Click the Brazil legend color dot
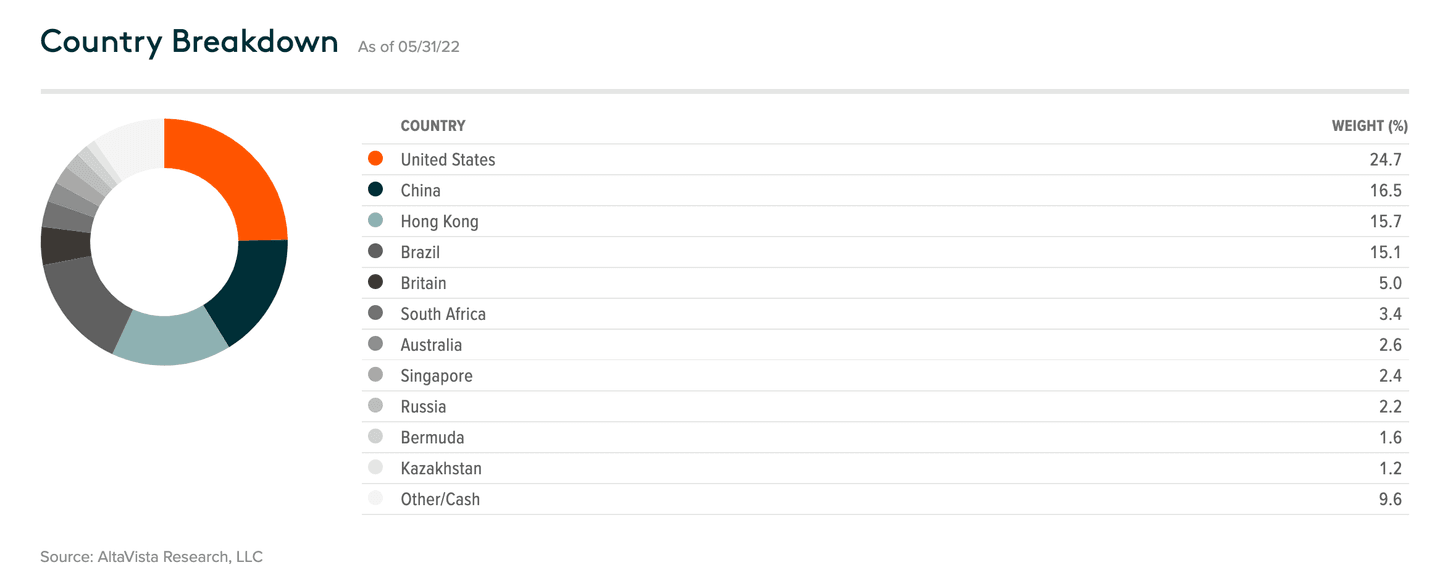The width and height of the screenshot is (1440, 583). (x=376, y=252)
